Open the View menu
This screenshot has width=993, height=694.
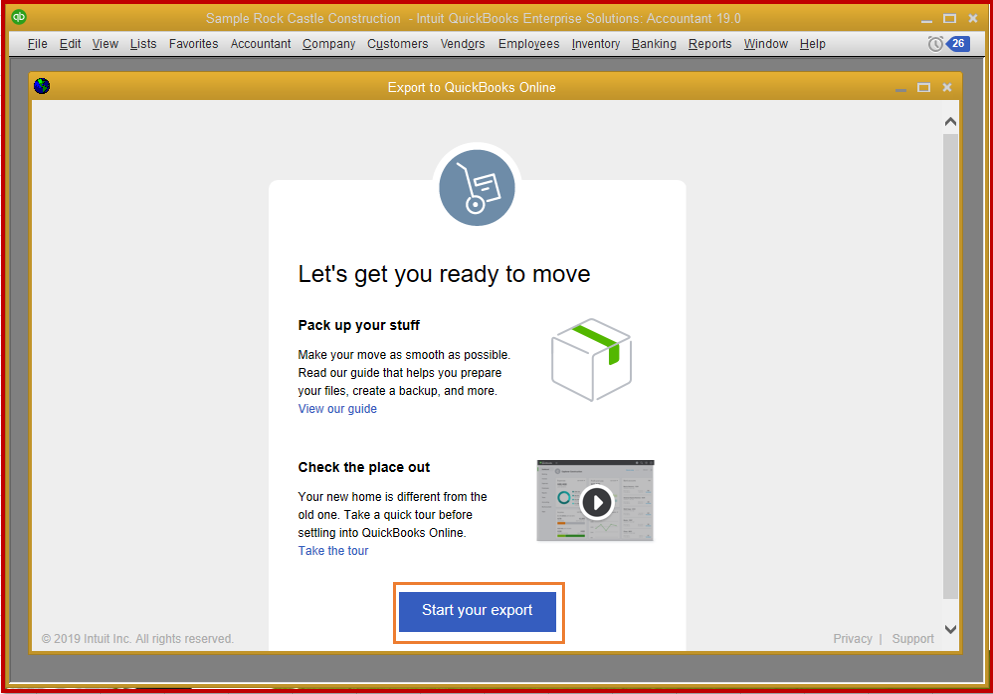click(x=105, y=44)
